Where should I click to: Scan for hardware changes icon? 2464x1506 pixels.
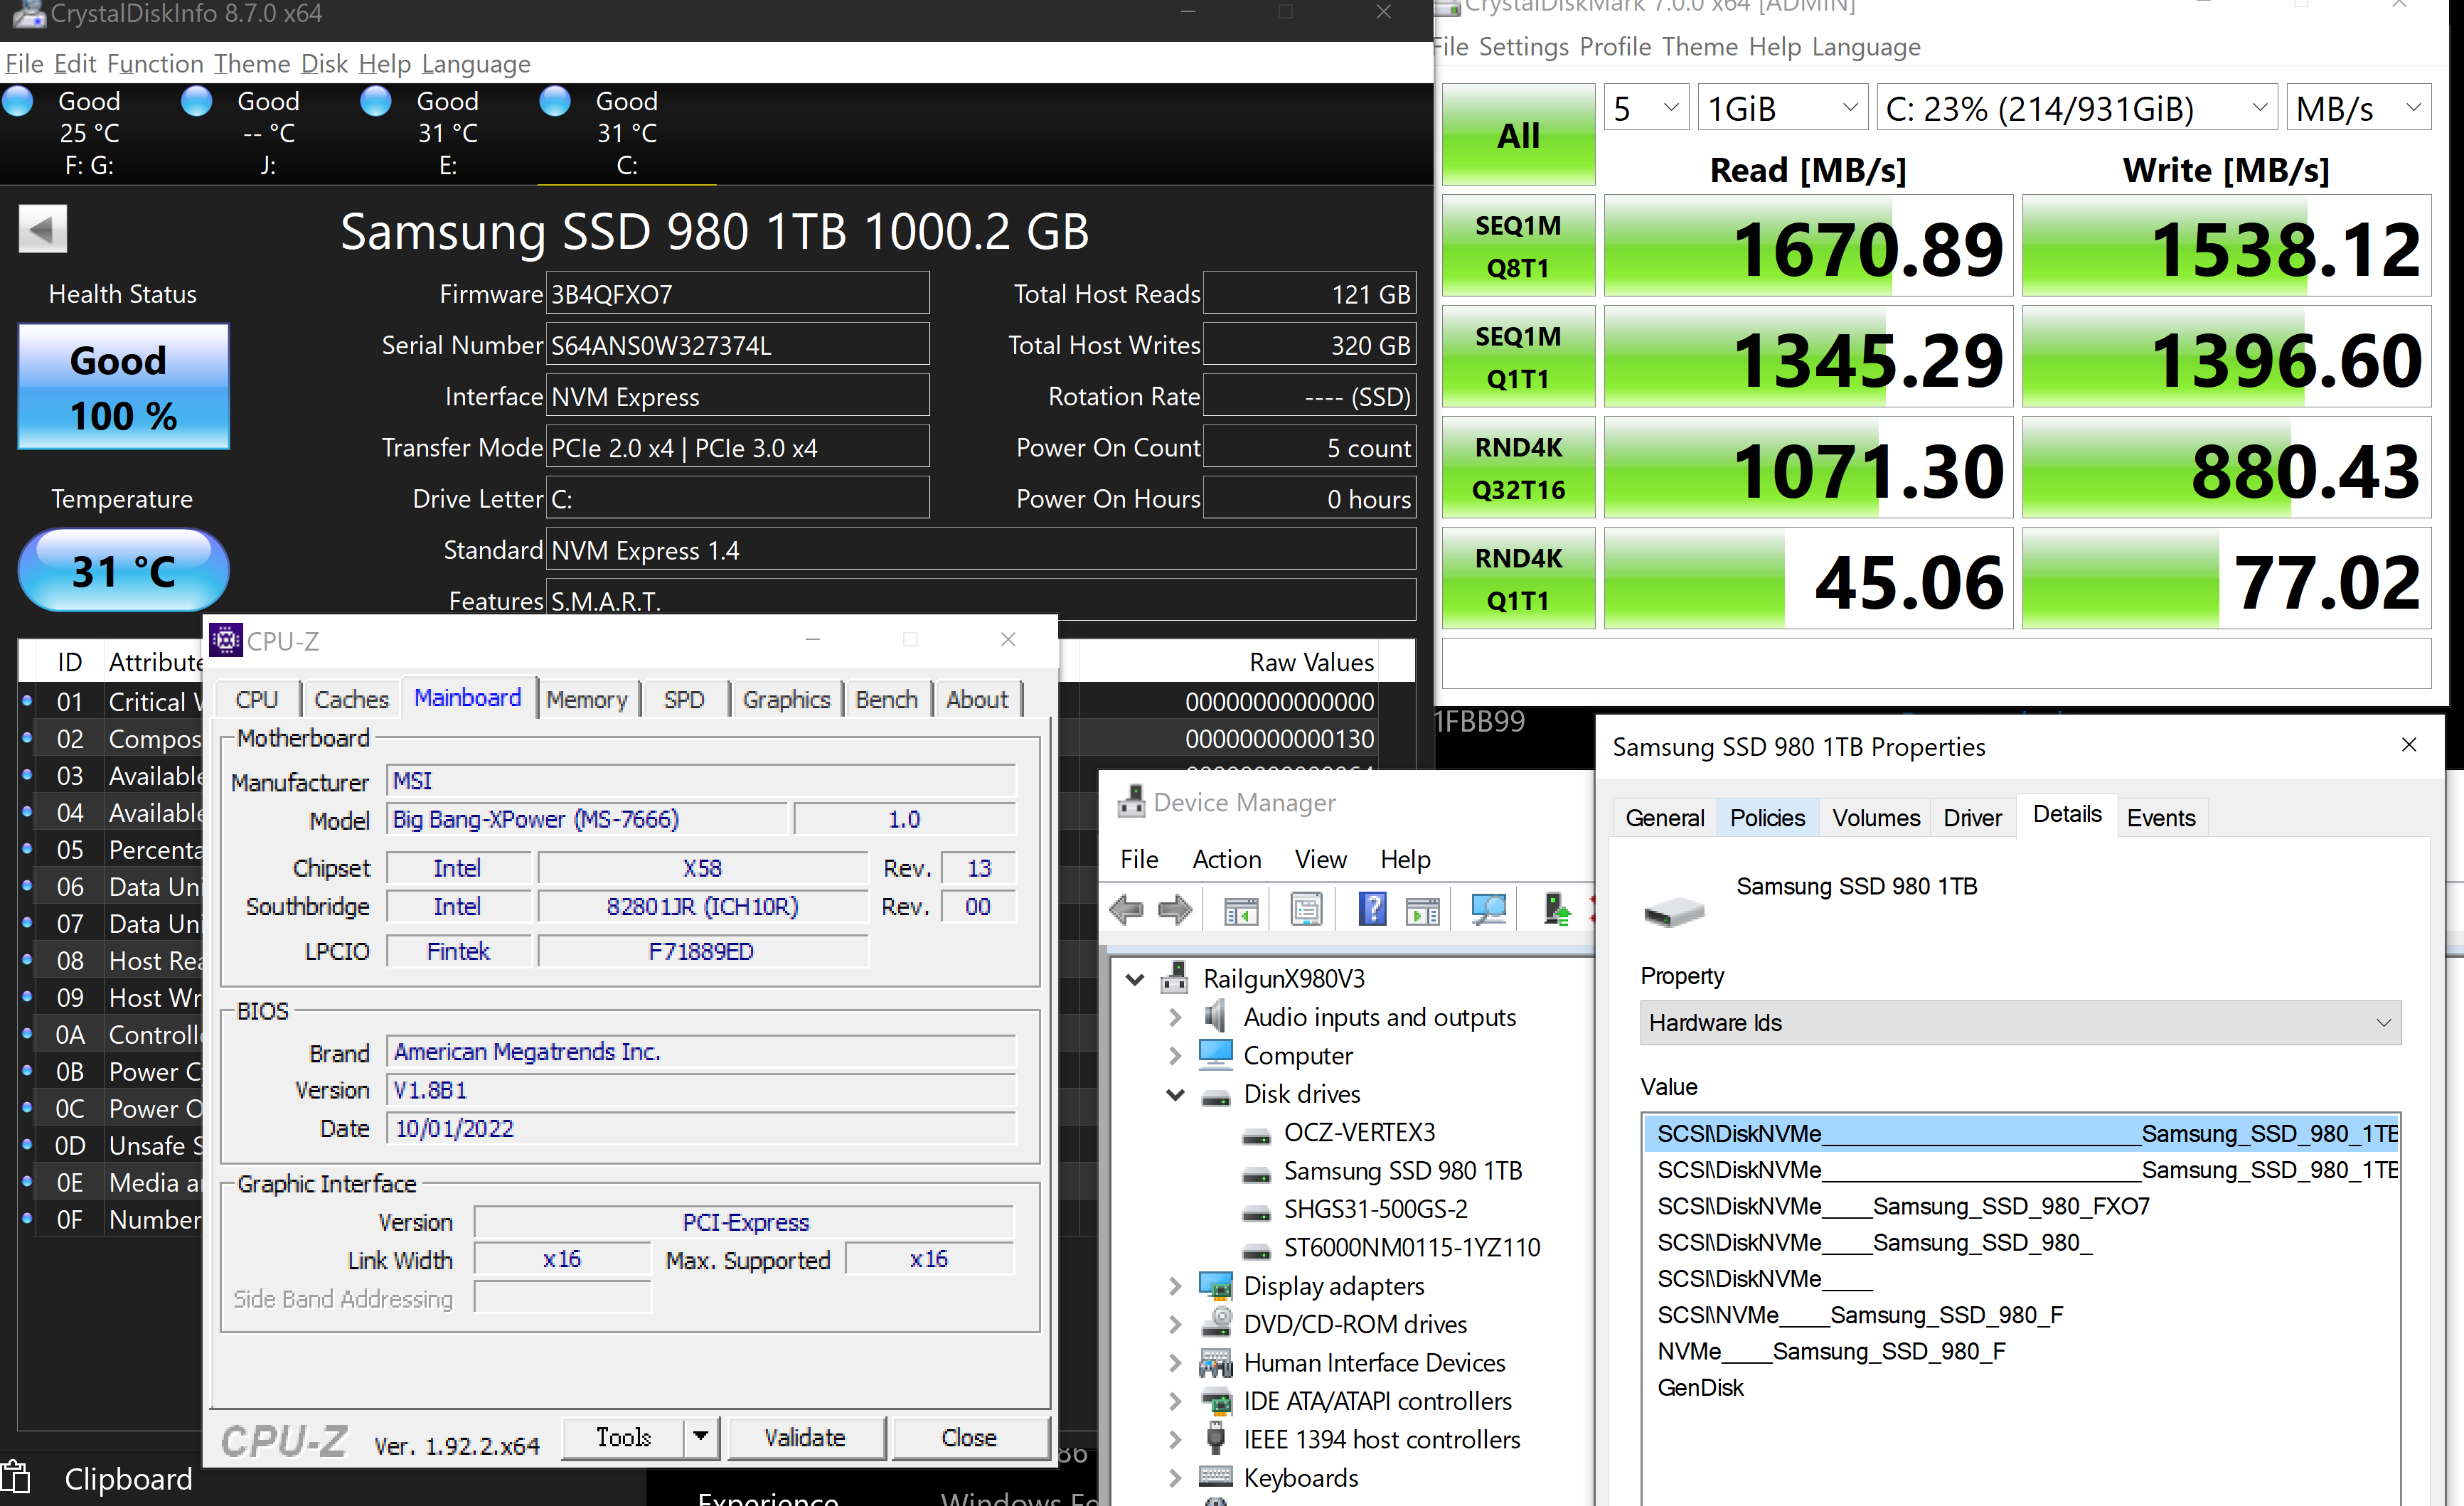point(1488,909)
